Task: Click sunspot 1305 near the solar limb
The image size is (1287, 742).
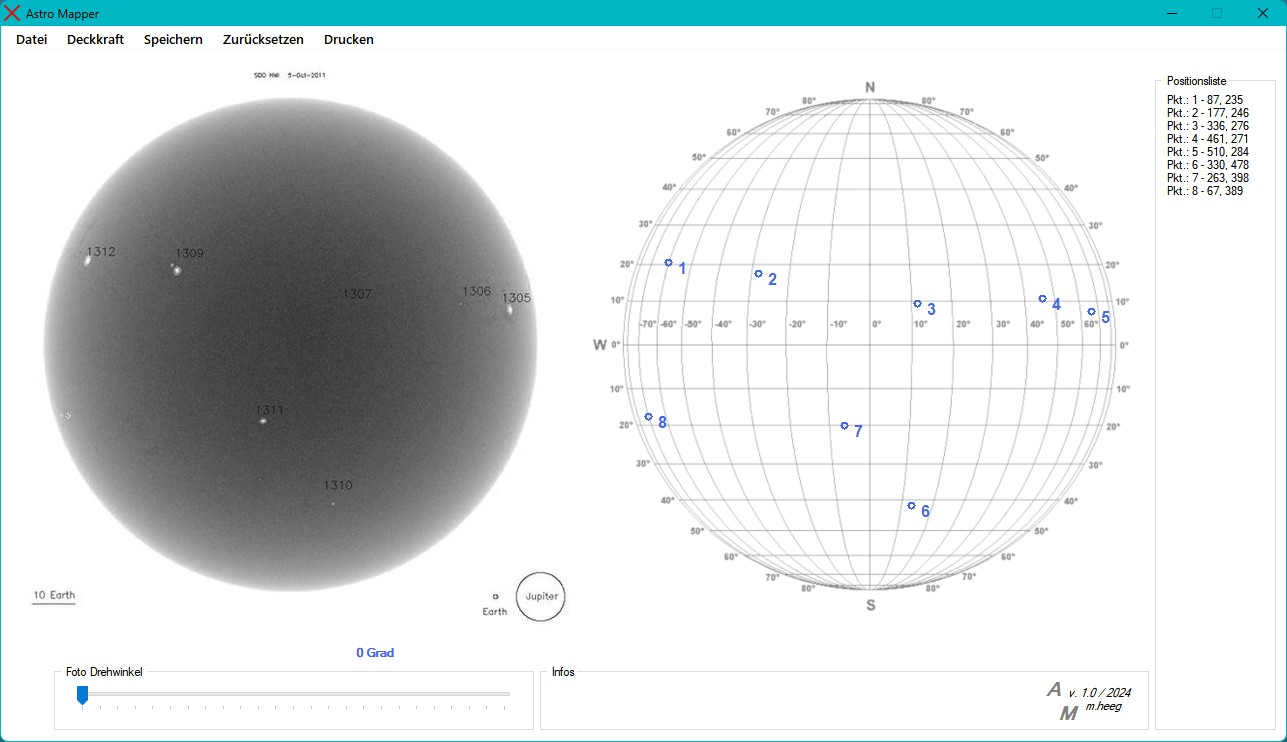Action: click(x=510, y=309)
